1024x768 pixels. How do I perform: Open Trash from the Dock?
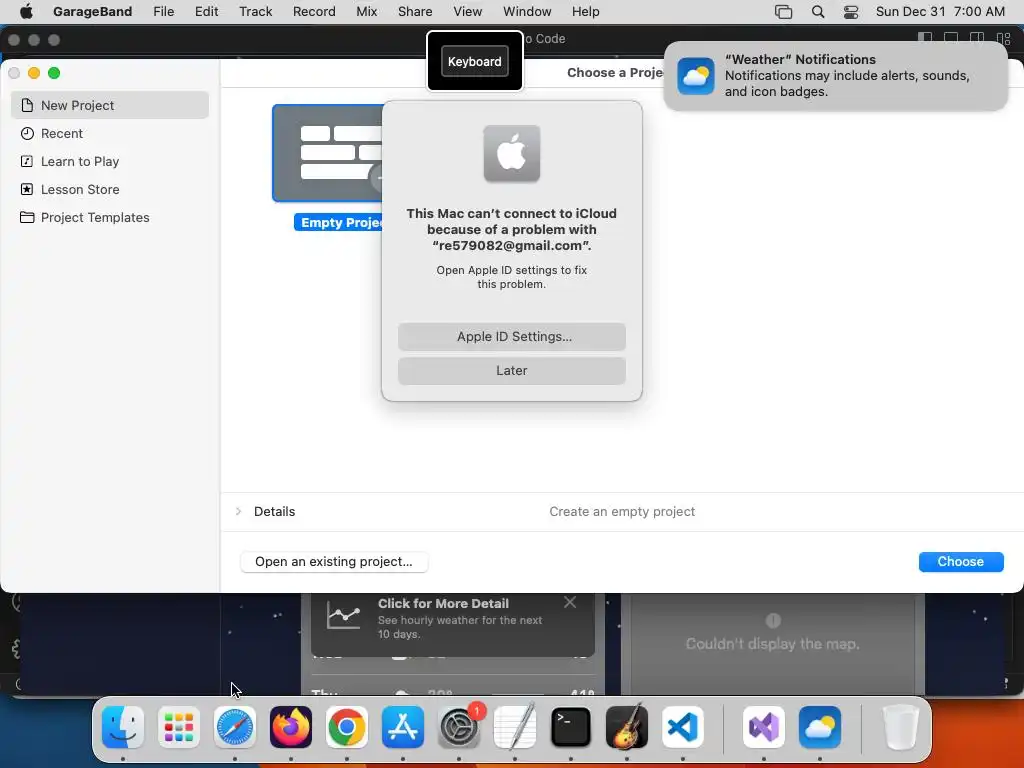coord(901,727)
